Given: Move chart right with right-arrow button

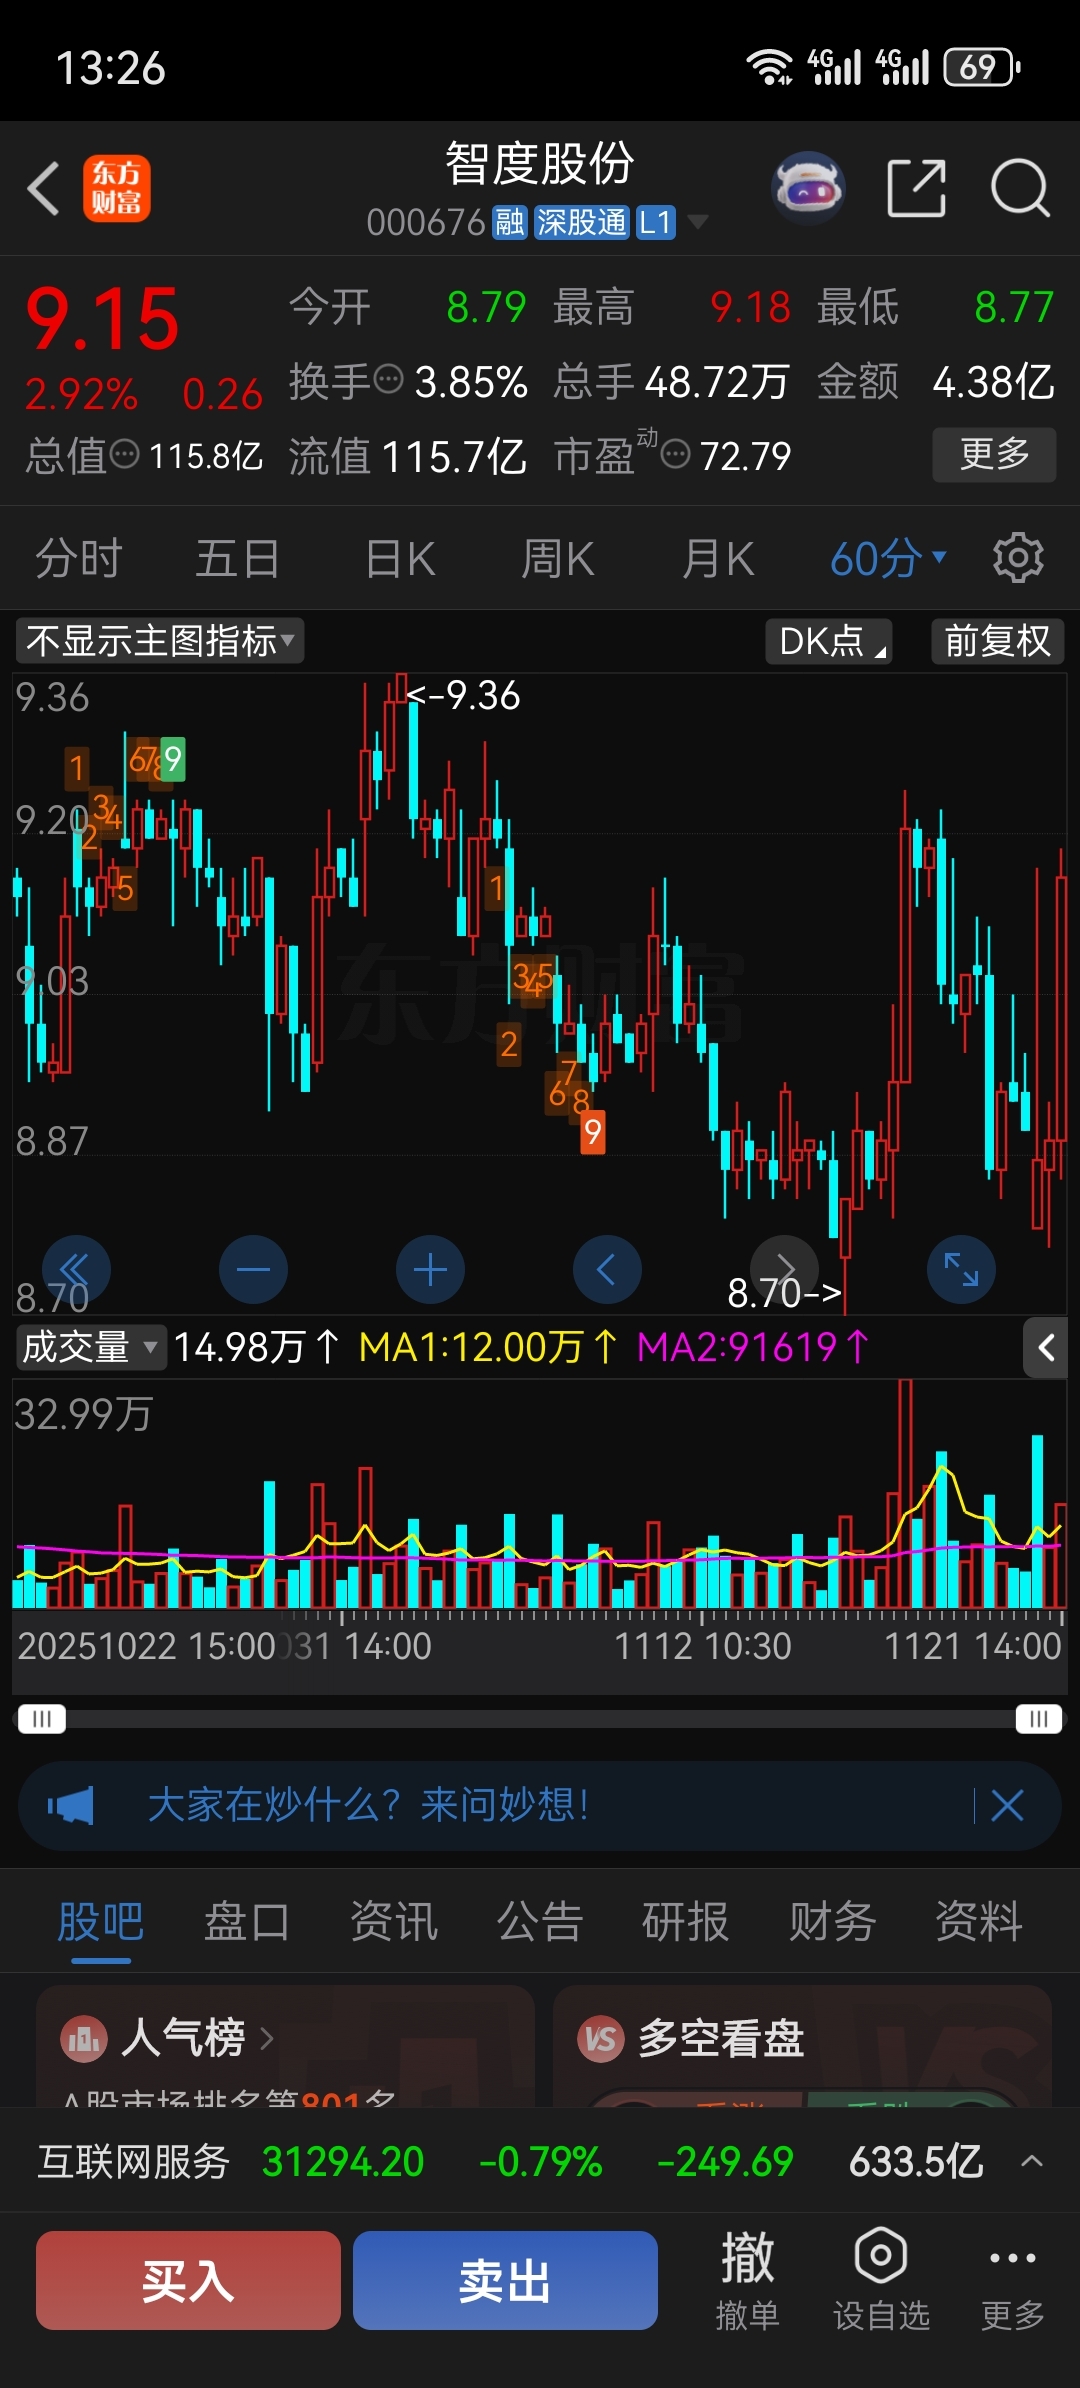Looking at the screenshot, I should pos(785,1270).
